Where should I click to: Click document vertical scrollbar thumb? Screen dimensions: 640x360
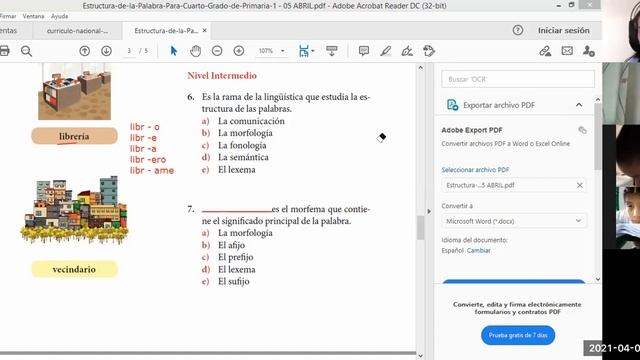(420, 227)
